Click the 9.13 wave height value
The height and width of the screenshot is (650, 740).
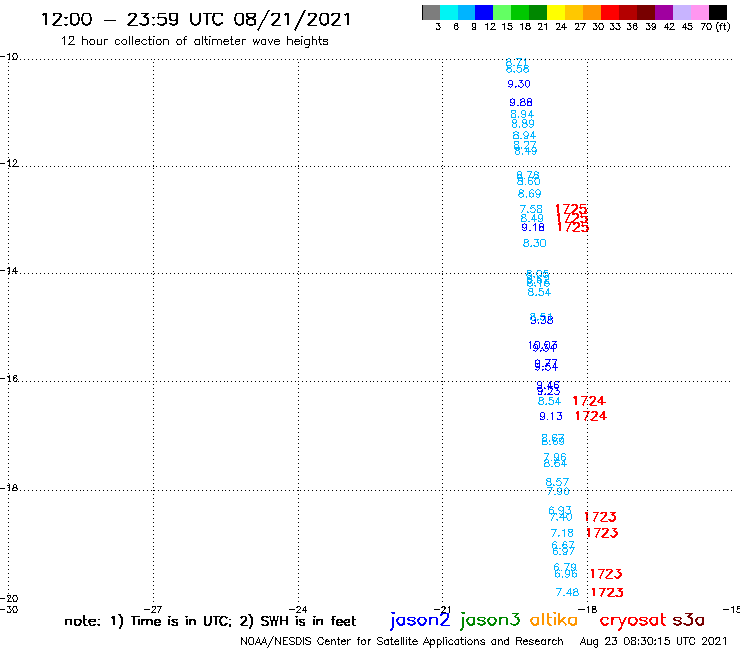551,416
